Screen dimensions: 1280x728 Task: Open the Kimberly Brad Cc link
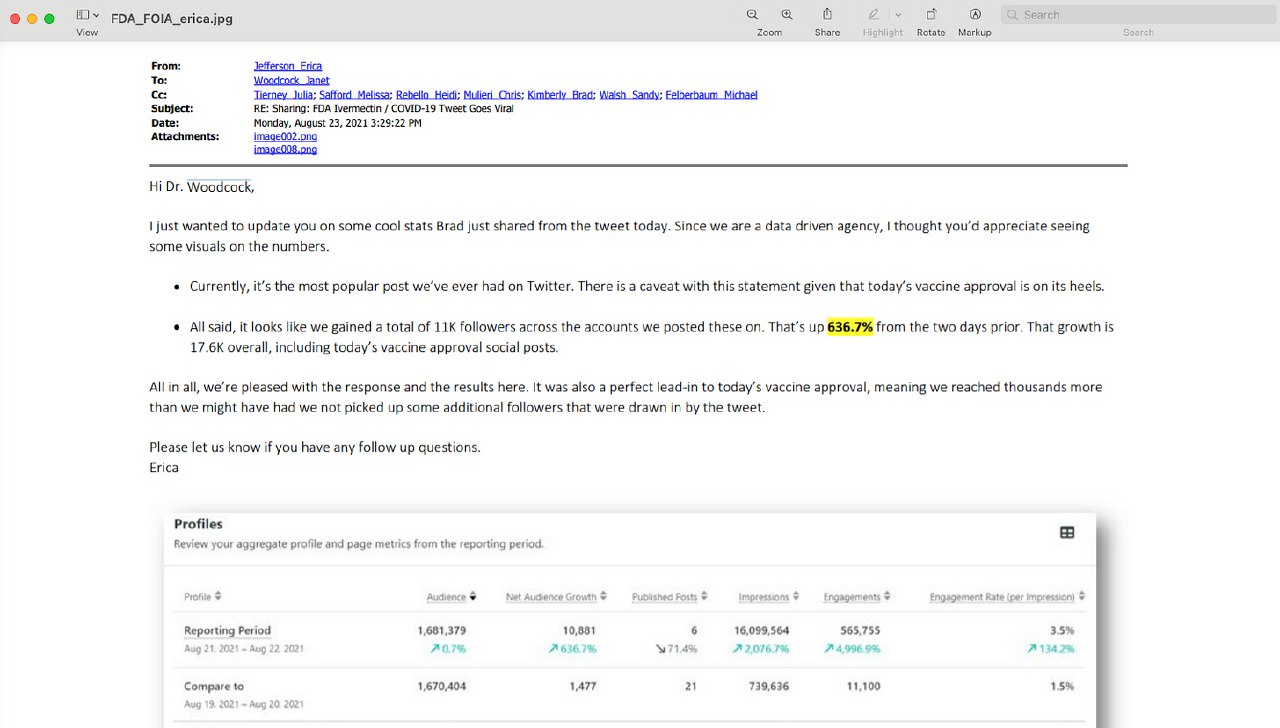pyautogui.click(x=560, y=94)
